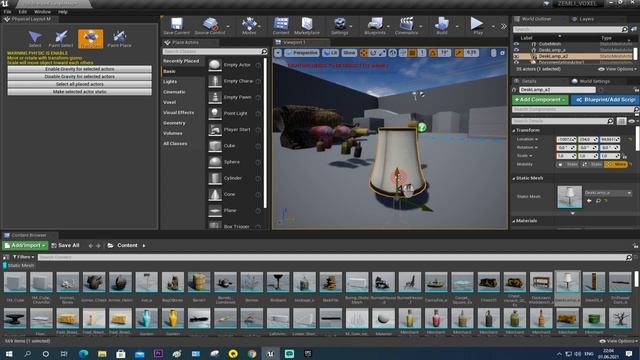The height and width of the screenshot is (360, 640).
Task: Open View Options in World Outliner
Action: (617, 69)
